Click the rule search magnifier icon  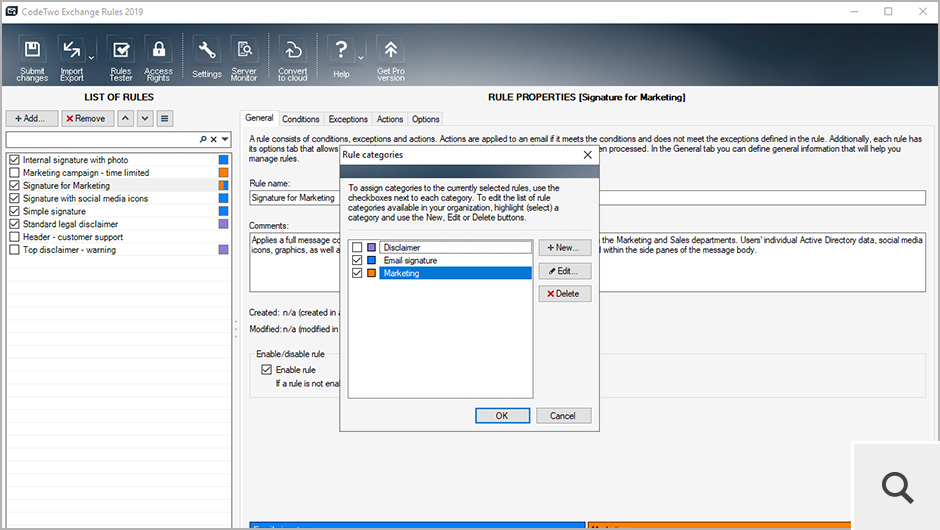coord(203,139)
